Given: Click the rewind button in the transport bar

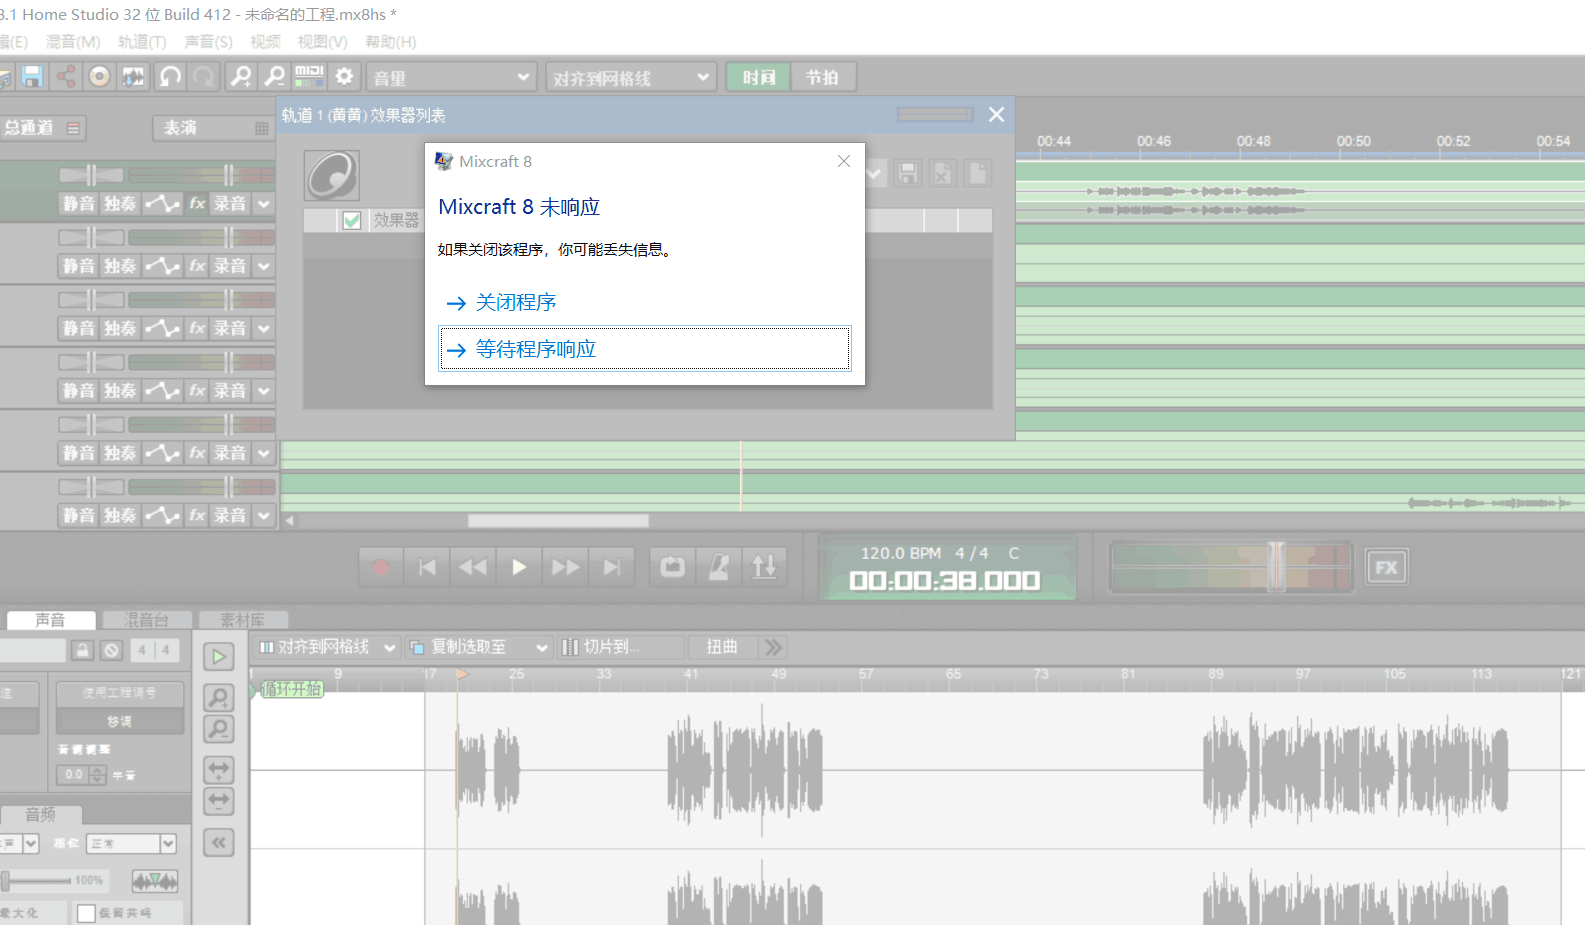Looking at the screenshot, I should pyautogui.click(x=473, y=567).
